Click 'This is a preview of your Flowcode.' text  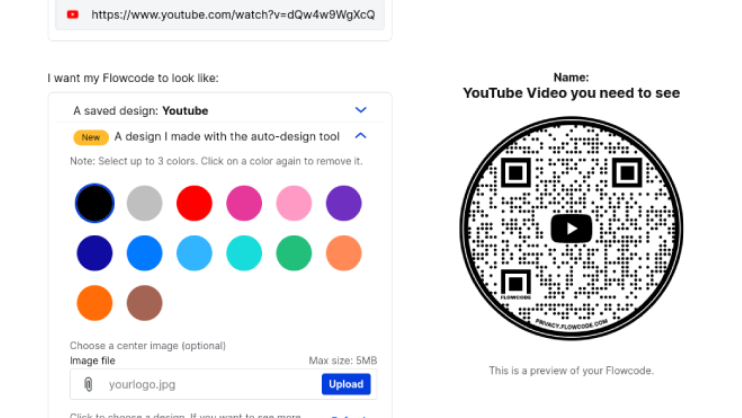(571, 371)
